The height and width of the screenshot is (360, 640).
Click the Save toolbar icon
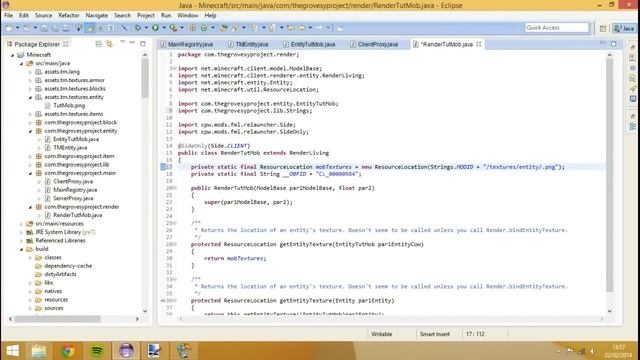44,28
